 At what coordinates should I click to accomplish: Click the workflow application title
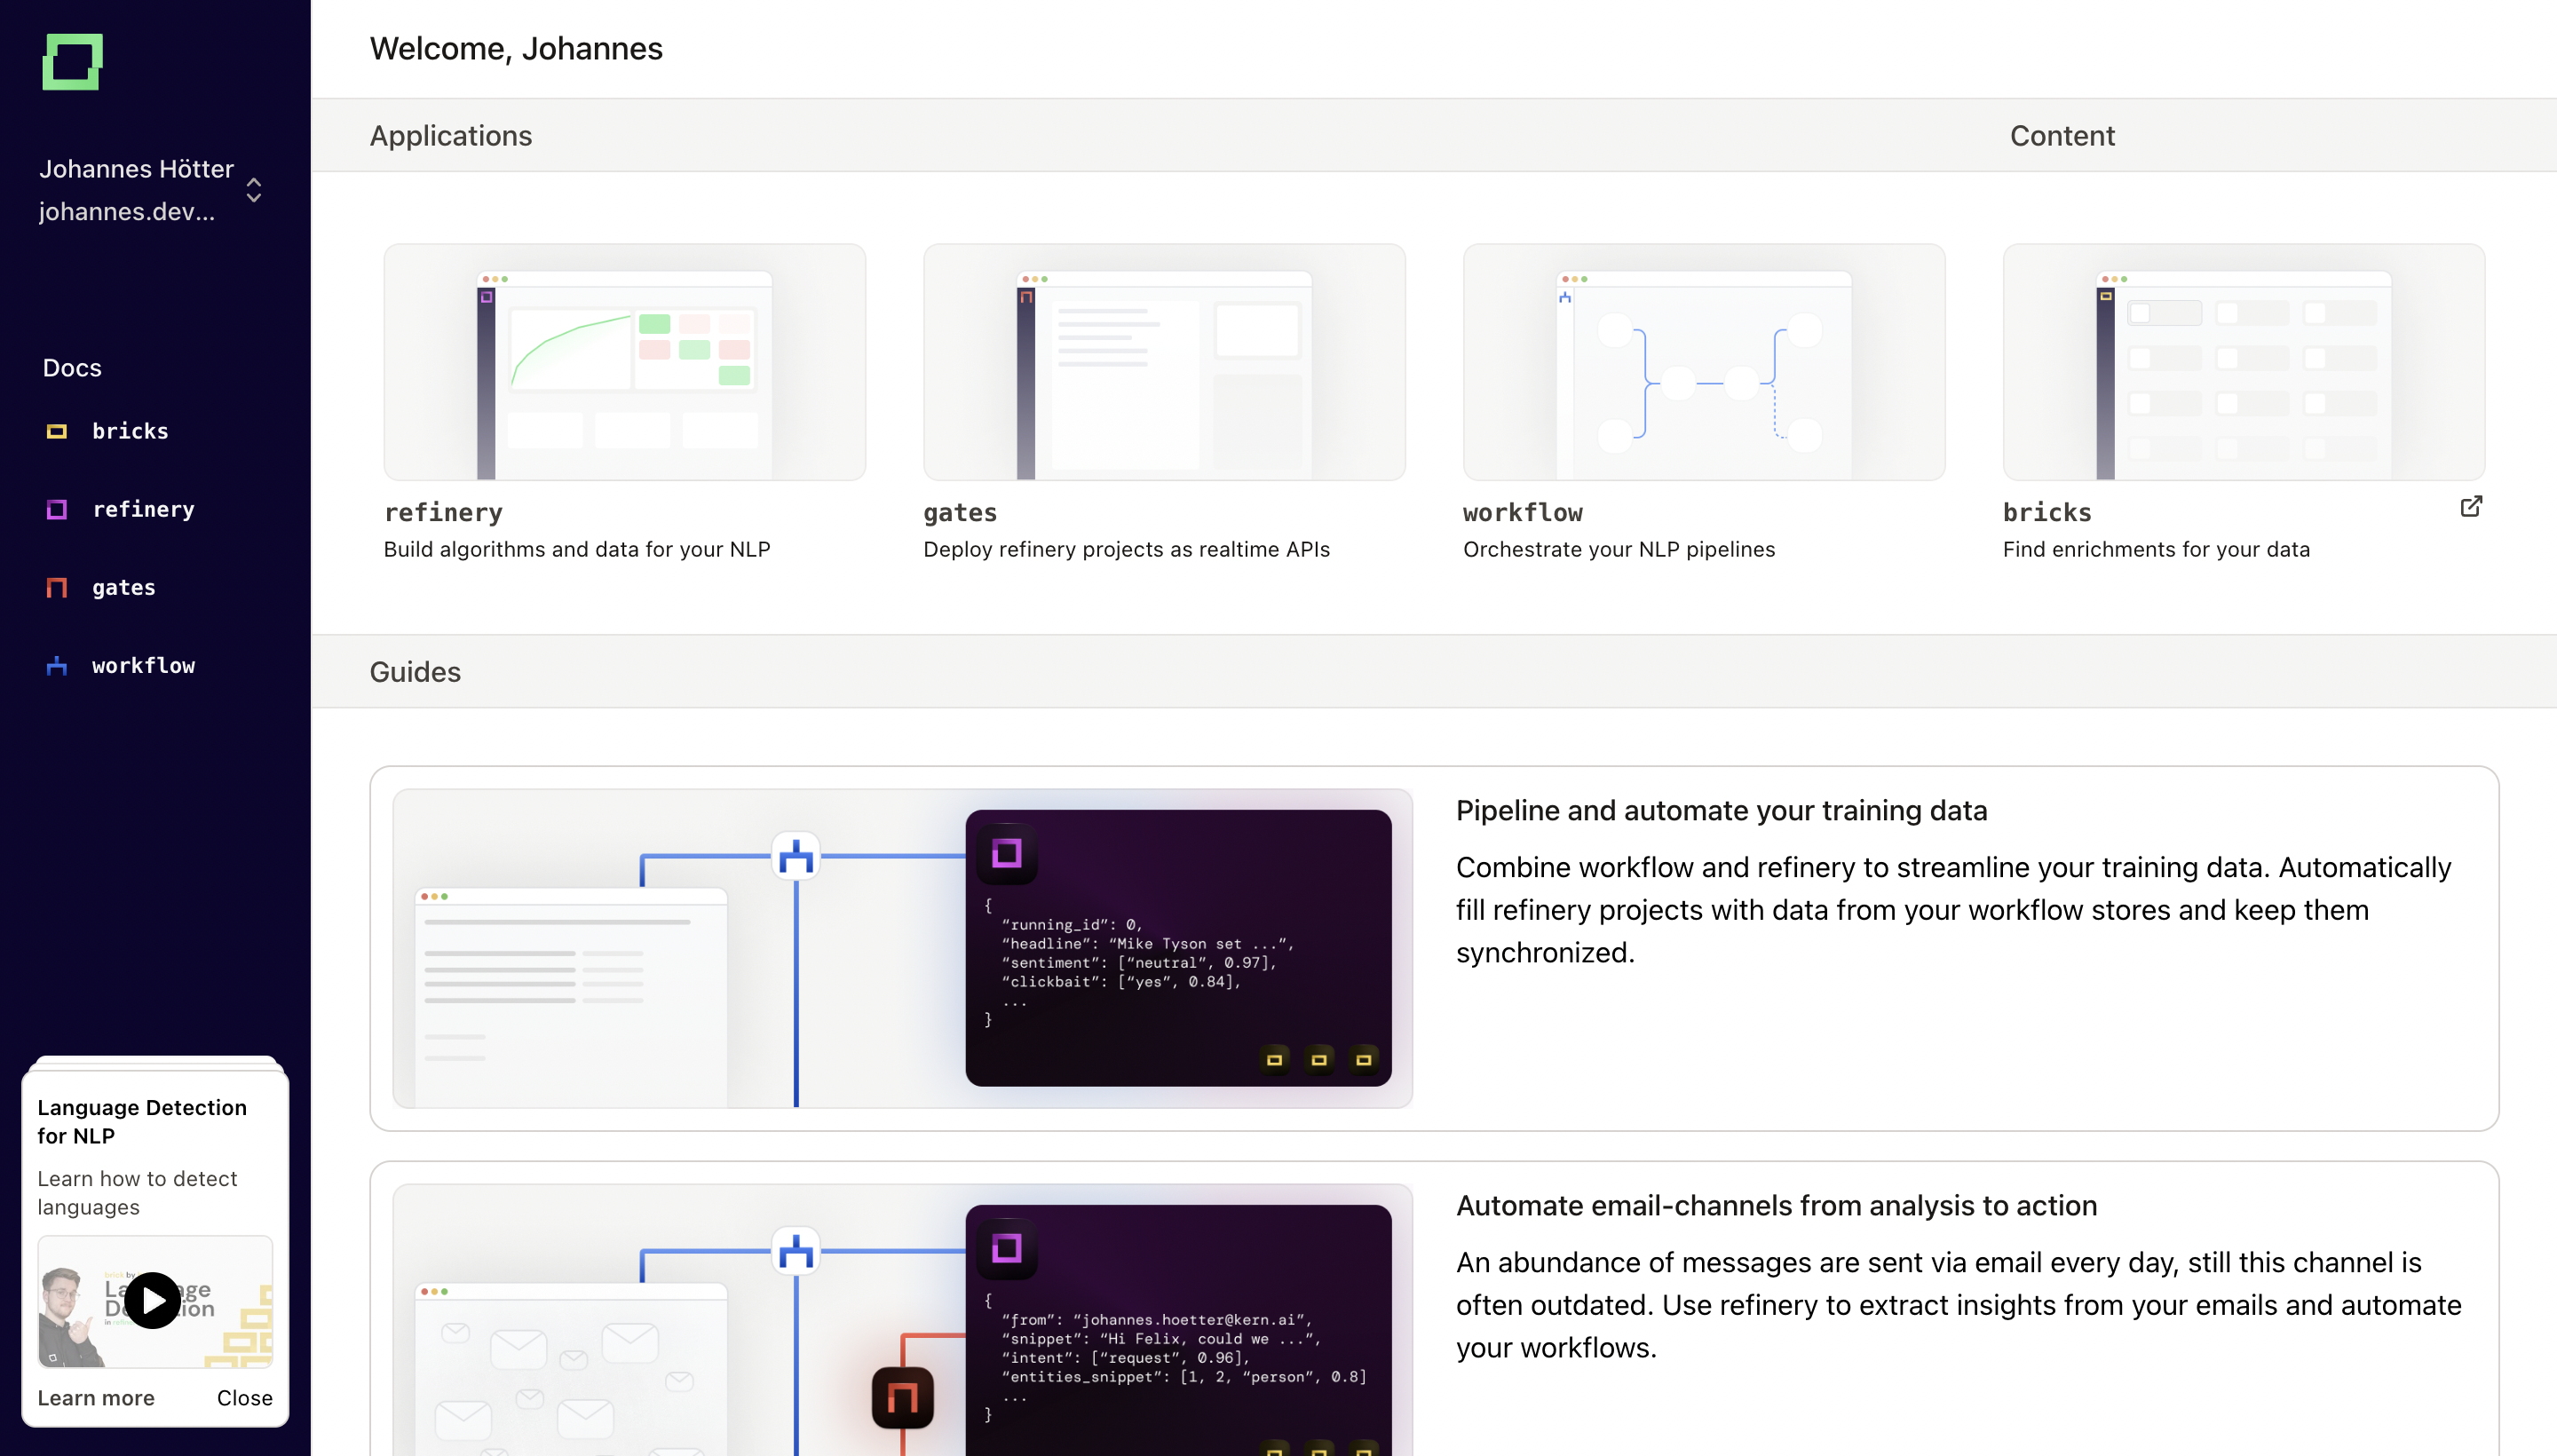click(1523, 512)
